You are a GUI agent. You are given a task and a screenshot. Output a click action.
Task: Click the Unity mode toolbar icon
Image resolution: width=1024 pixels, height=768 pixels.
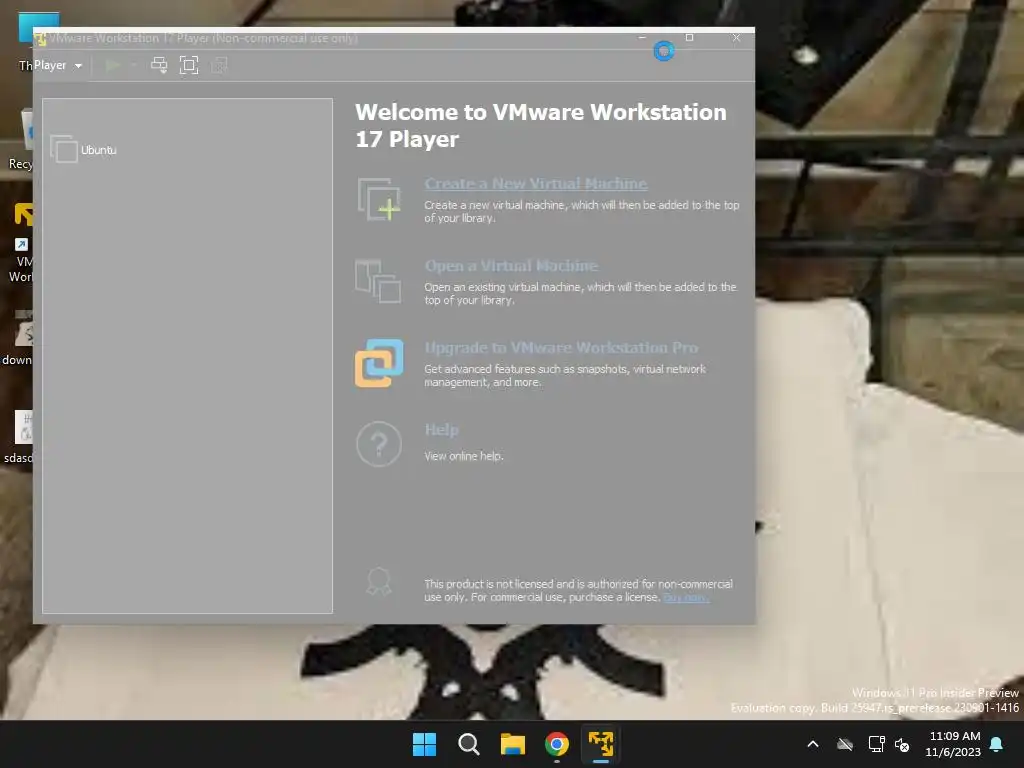[x=219, y=65]
